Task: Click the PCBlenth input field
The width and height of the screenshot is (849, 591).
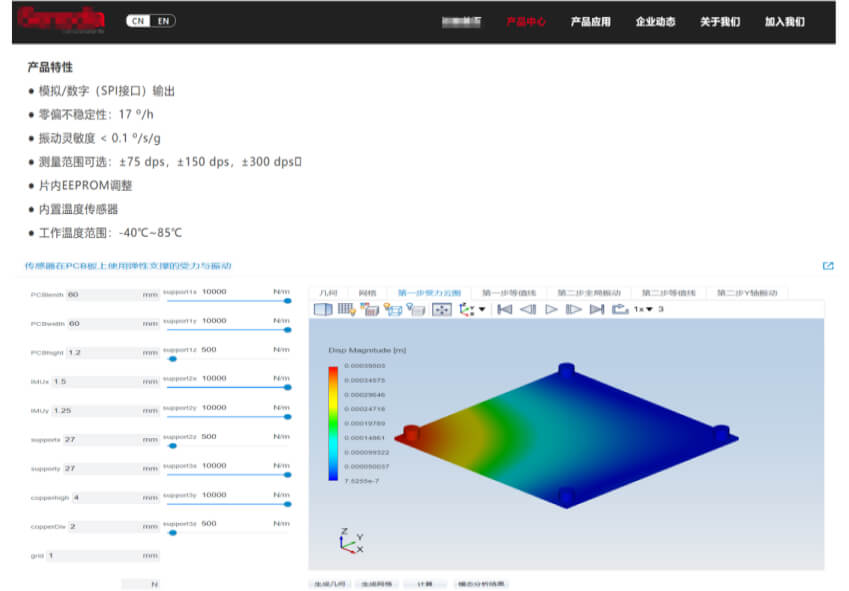Action: [100, 295]
